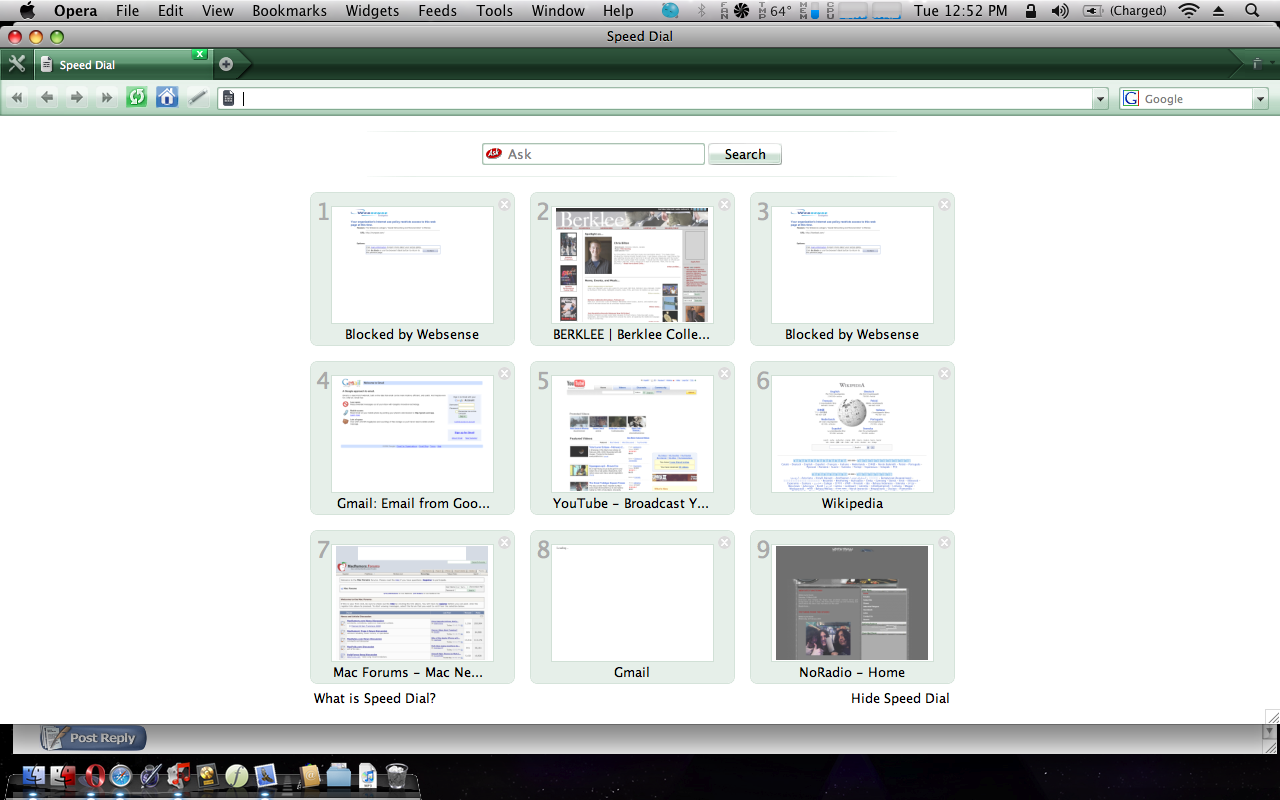1280x800 pixels.
Task: Click 'What is Speed Dial?' link
Action: coord(375,698)
